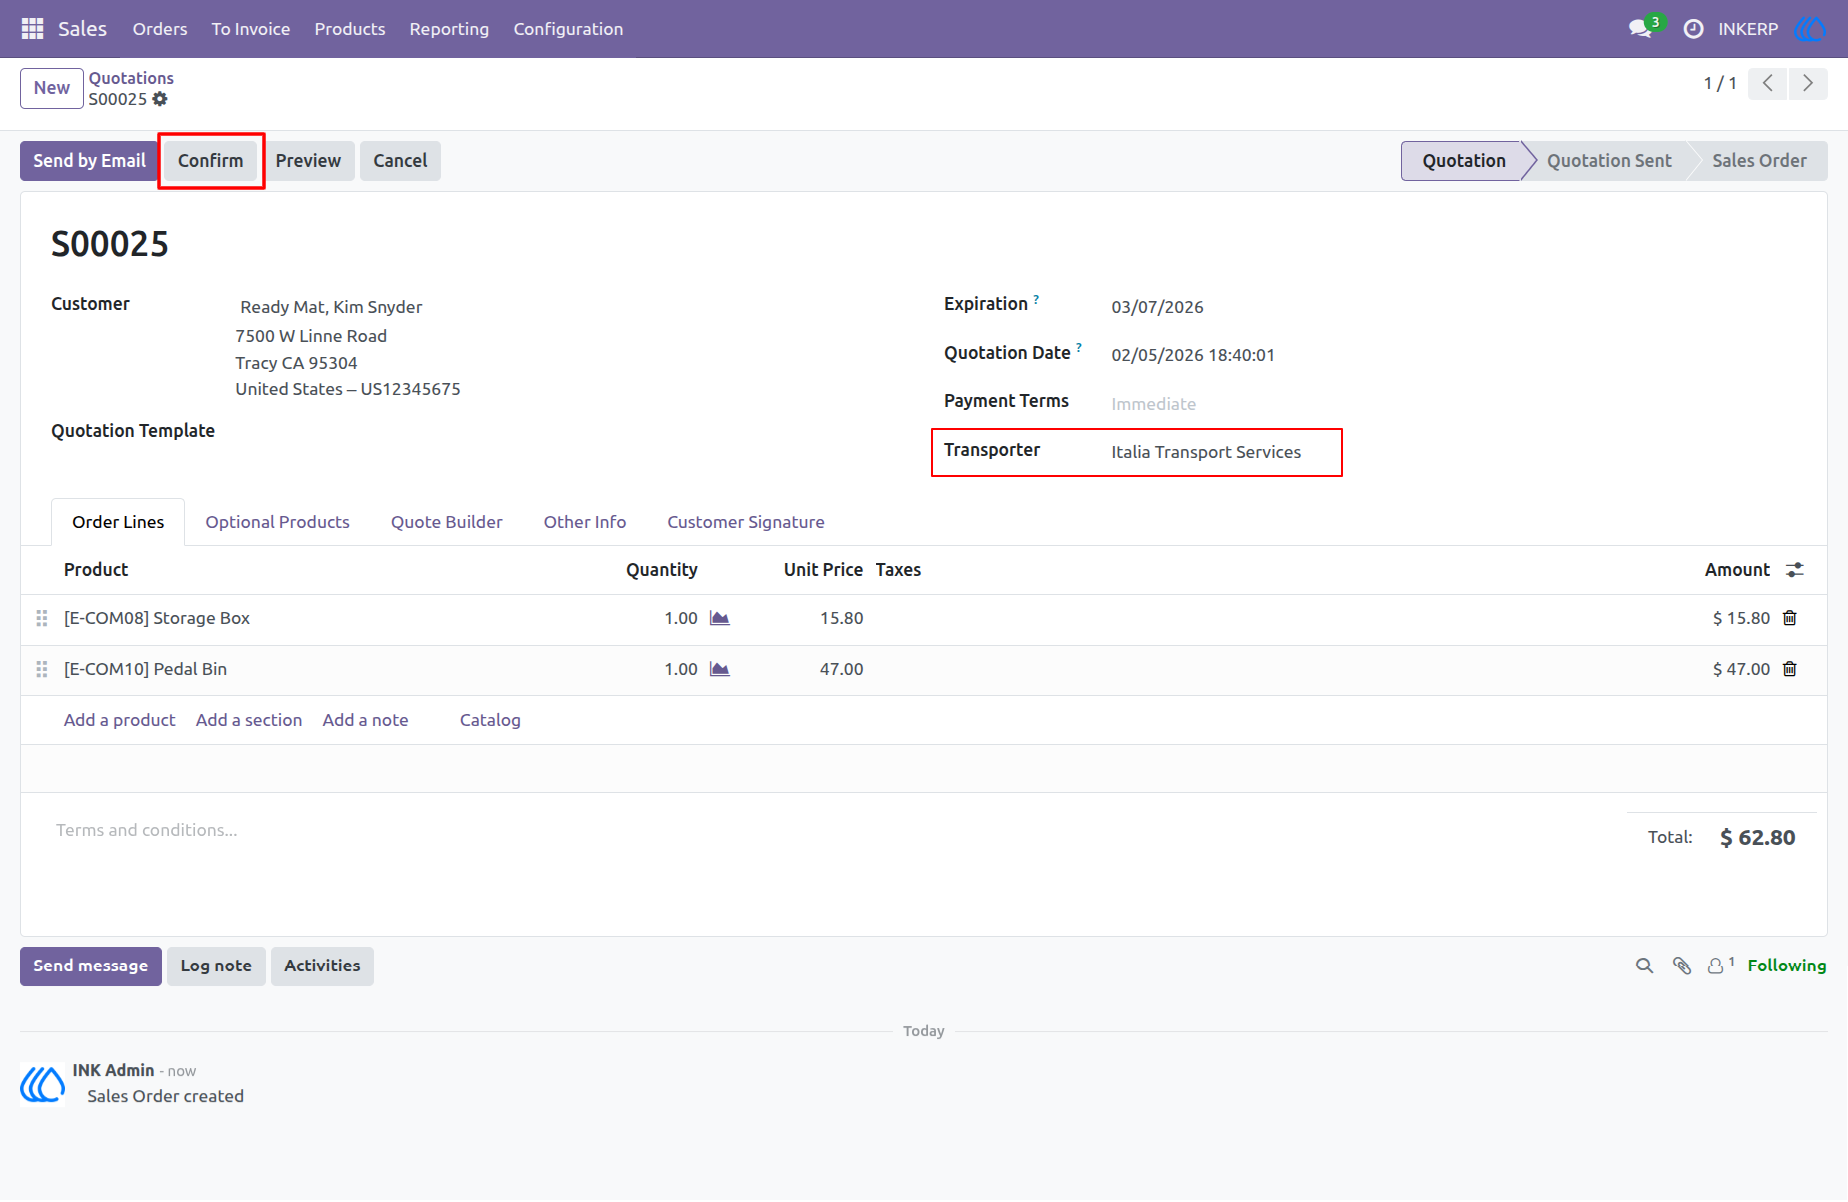The width and height of the screenshot is (1848, 1202).
Task: Click drag handle of Storage Box row
Action: pyautogui.click(x=42, y=618)
